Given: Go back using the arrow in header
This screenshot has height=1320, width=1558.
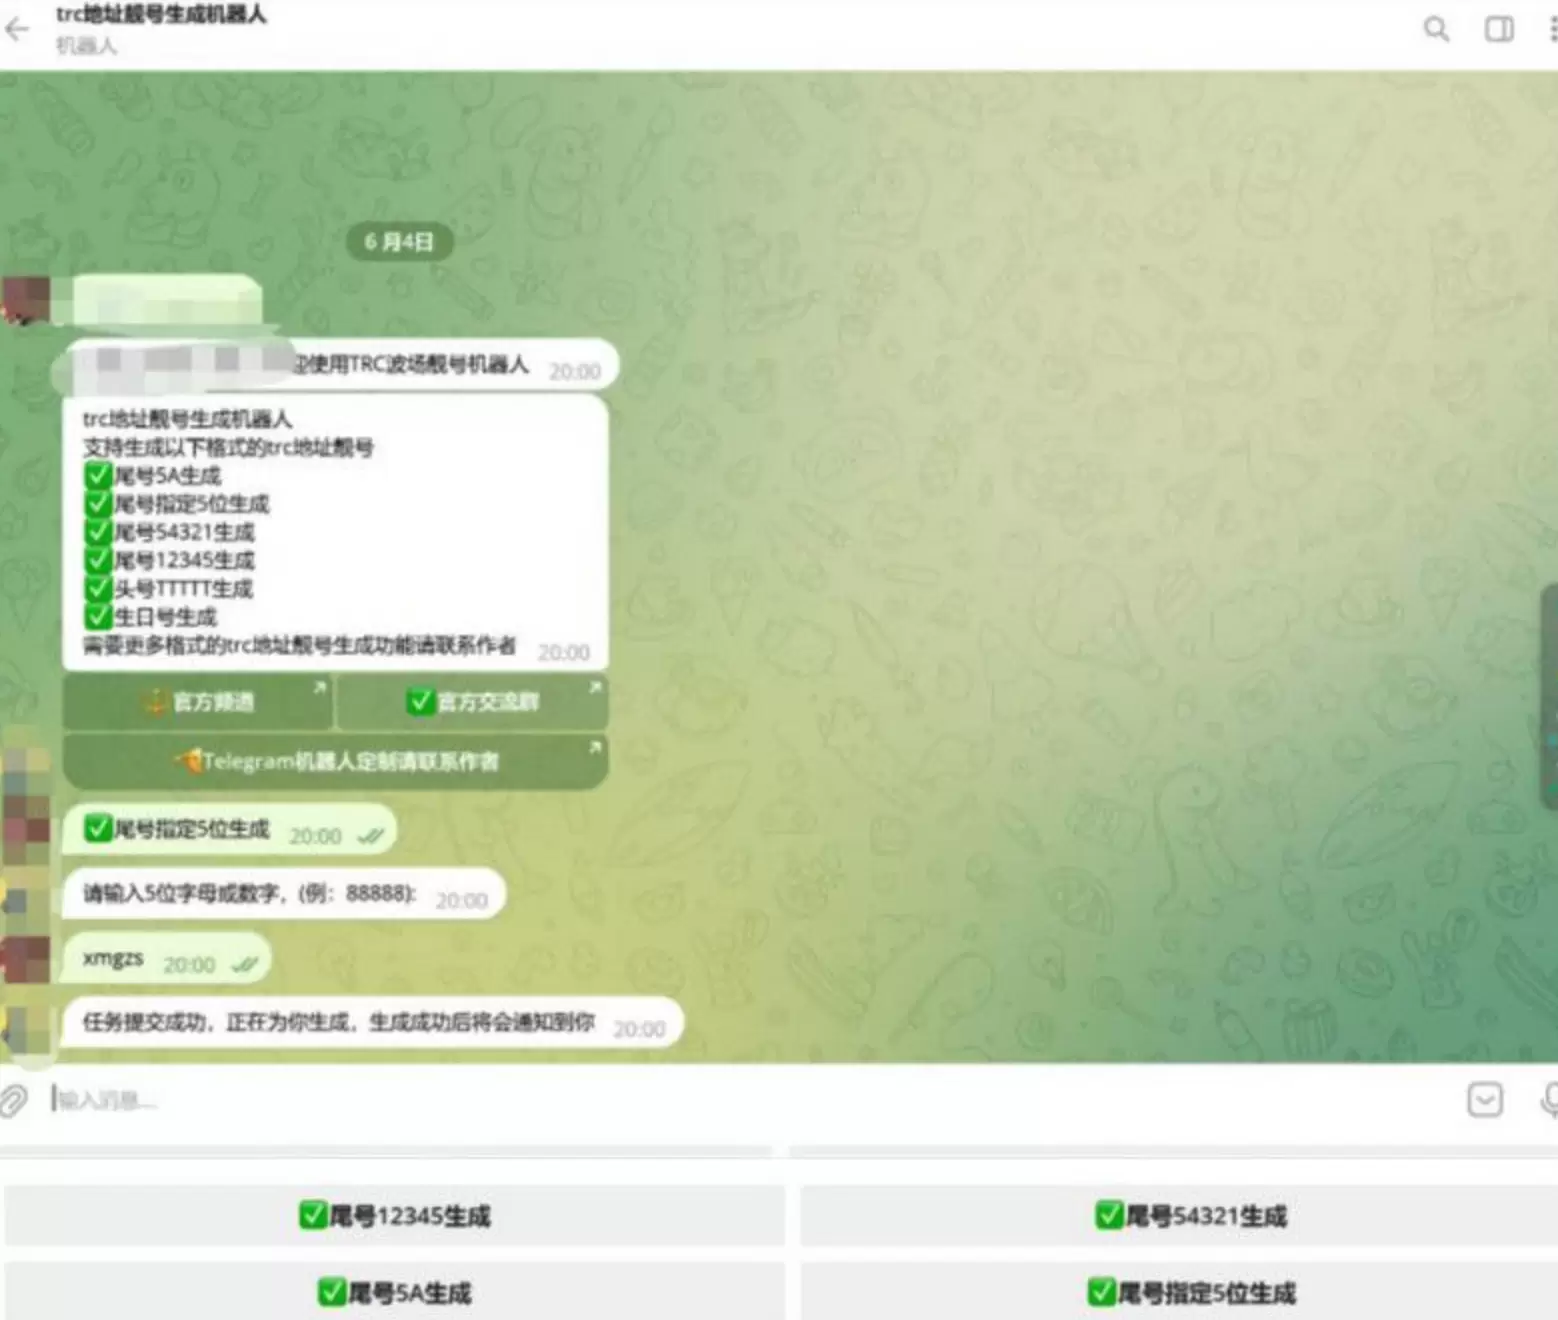Looking at the screenshot, I should pyautogui.click(x=17, y=29).
